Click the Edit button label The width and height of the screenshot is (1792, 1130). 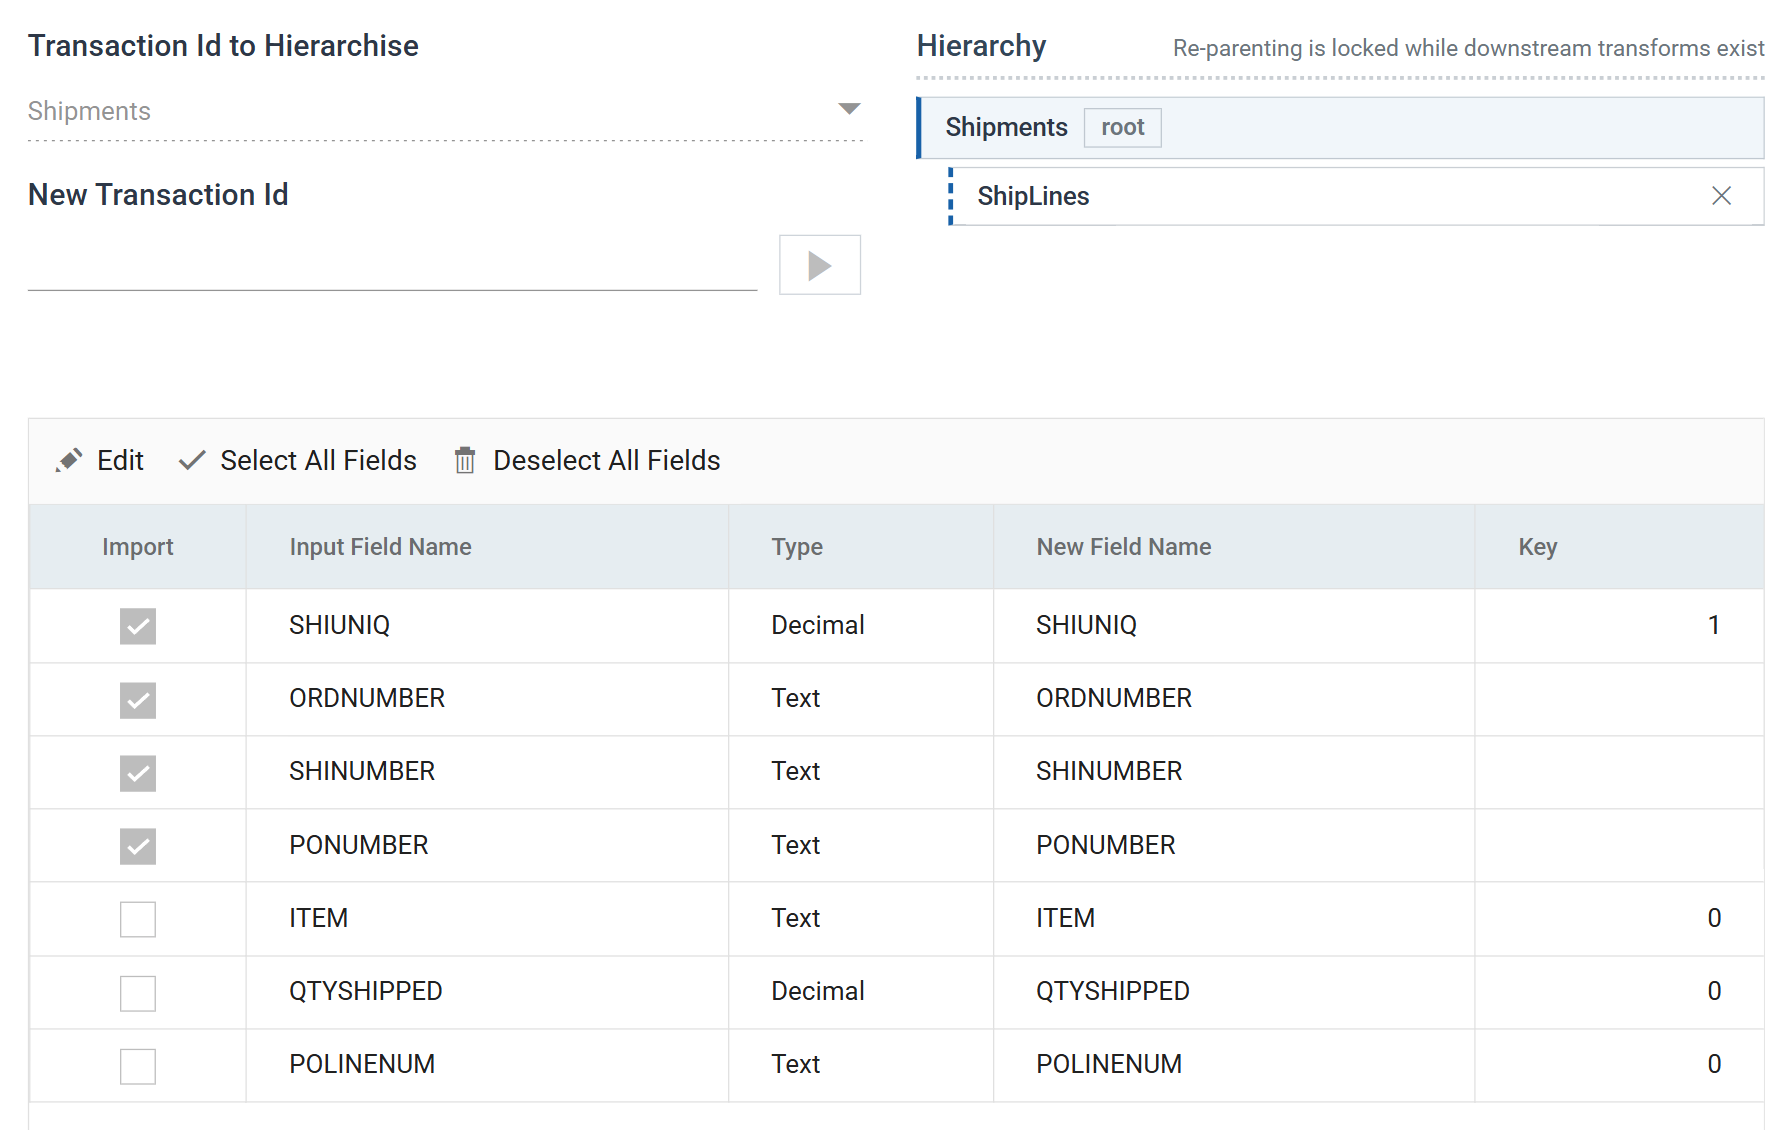pos(120,460)
